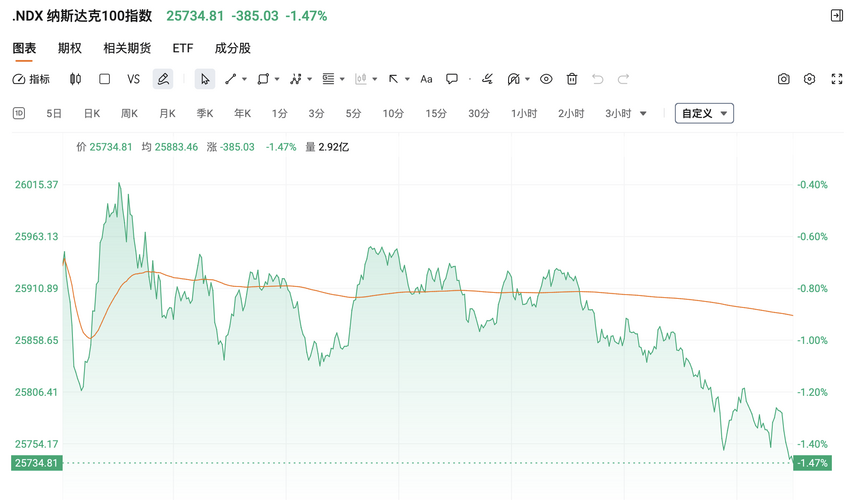Select the 3分 interval

click(316, 113)
